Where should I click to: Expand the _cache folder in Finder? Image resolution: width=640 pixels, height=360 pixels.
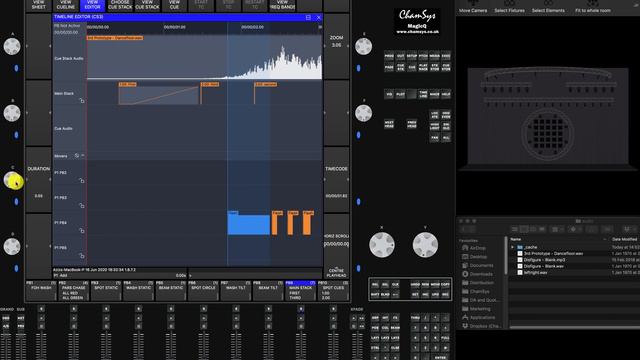(x=513, y=247)
